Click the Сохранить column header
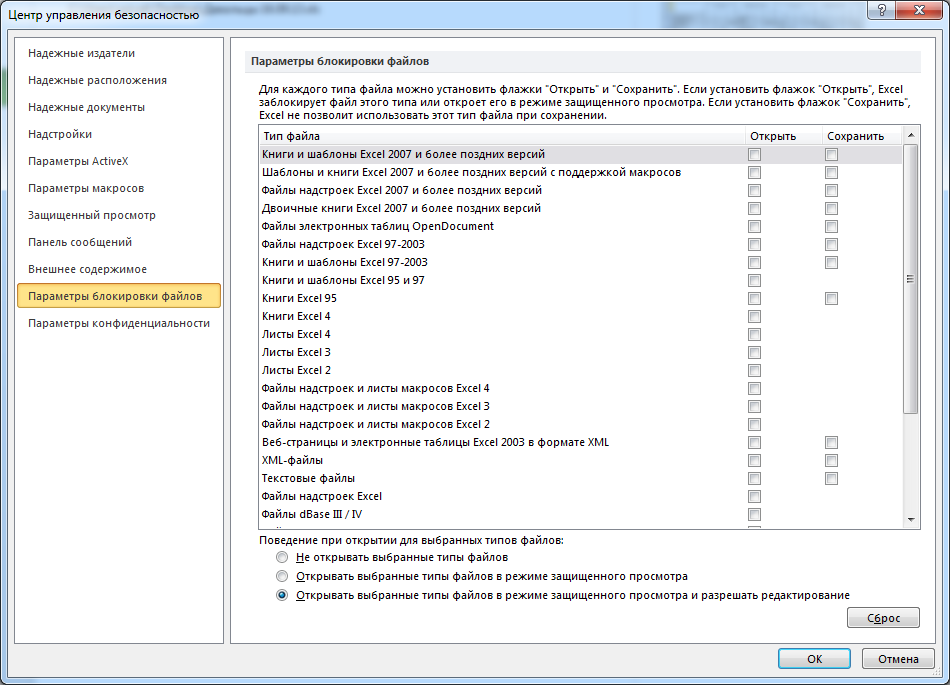 point(862,136)
